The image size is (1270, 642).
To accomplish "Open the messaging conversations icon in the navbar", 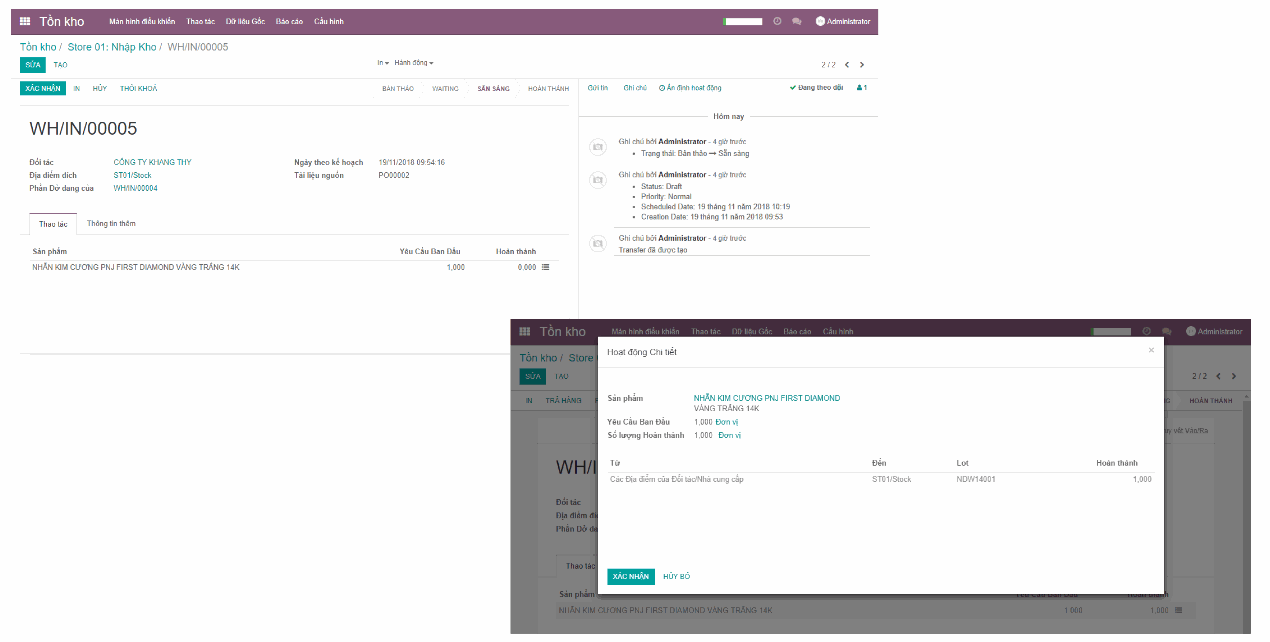I will (798, 21).
